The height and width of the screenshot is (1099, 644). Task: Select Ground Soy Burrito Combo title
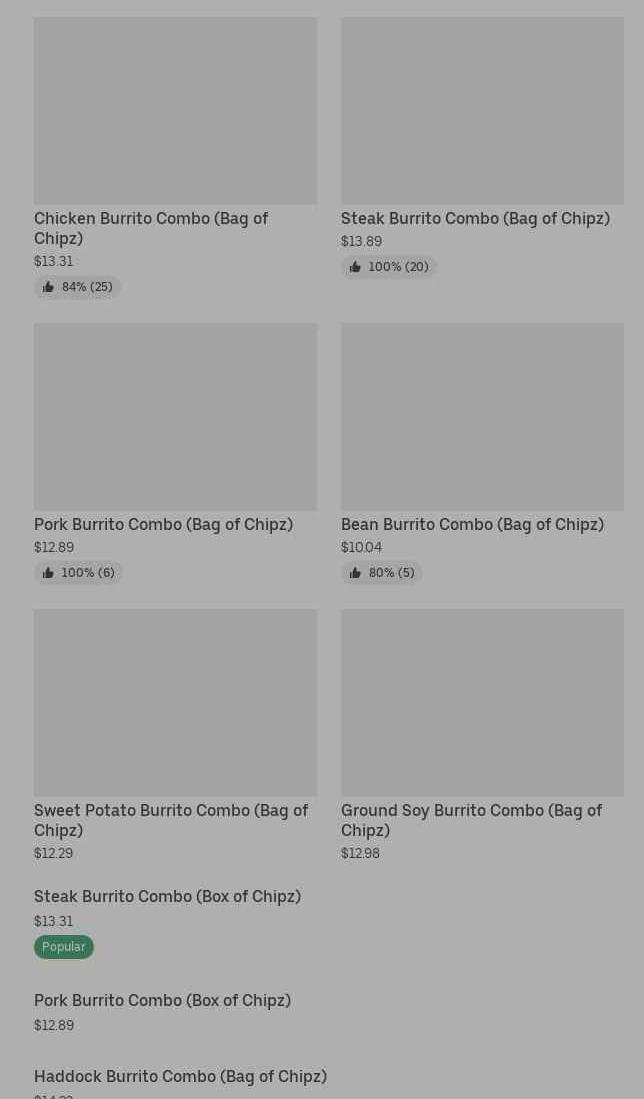(471, 820)
